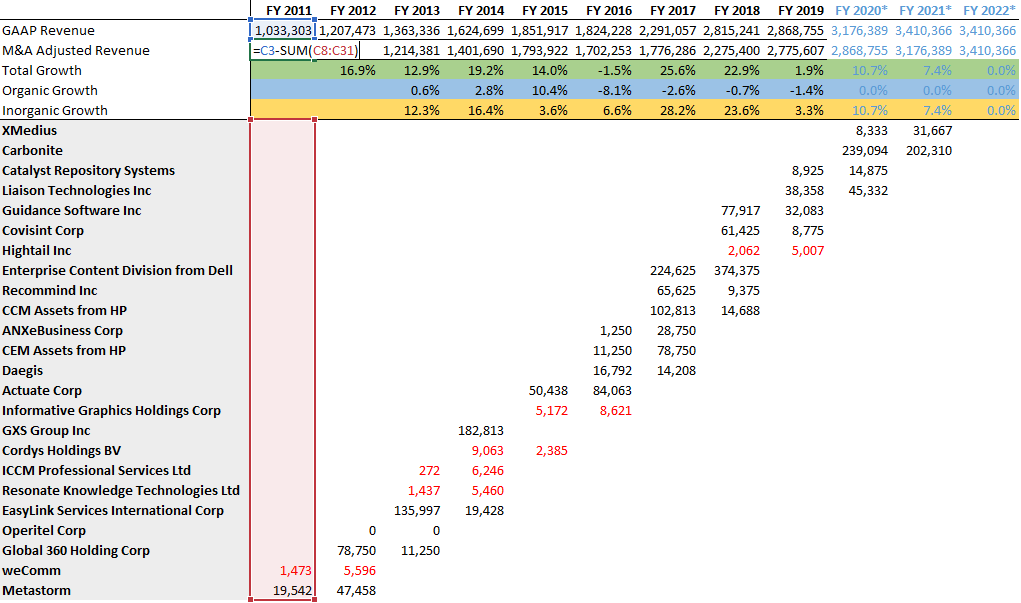The width and height of the screenshot is (1021, 603).
Task: Click Organic Growth cell -8.1%
Action: [x=615, y=91]
